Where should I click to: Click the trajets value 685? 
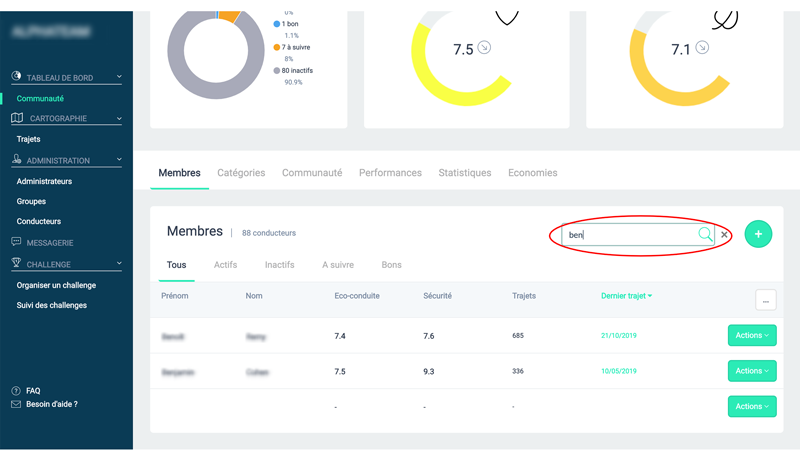pyautogui.click(x=518, y=336)
